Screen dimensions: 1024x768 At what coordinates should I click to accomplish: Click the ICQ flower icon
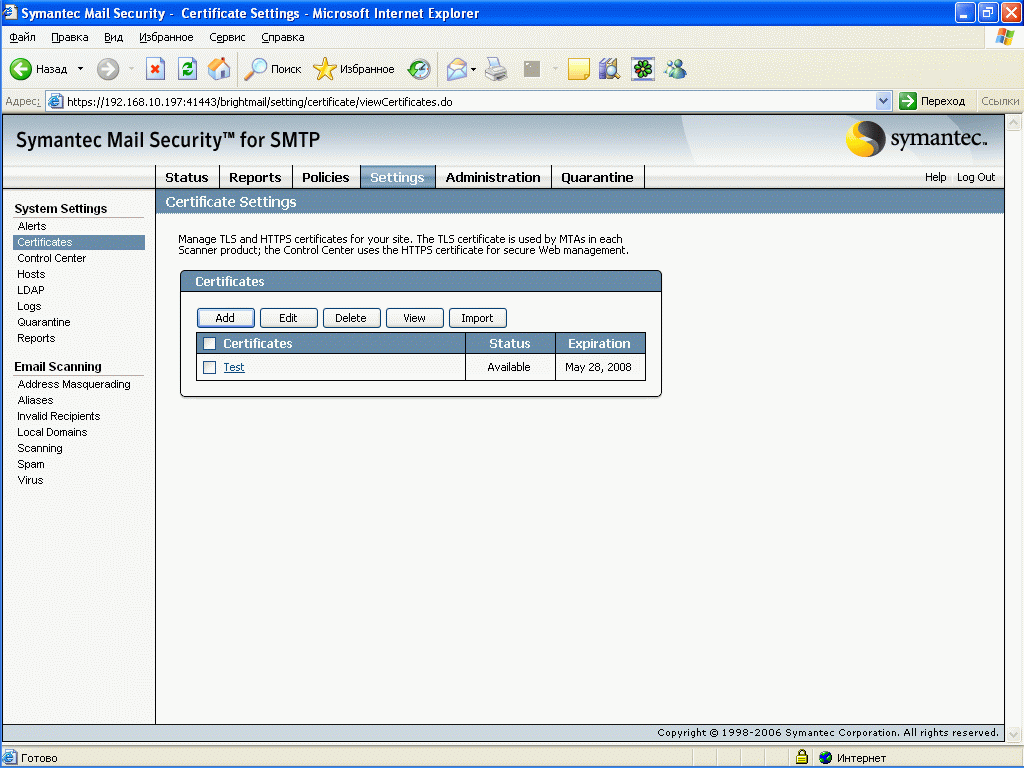point(643,69)
